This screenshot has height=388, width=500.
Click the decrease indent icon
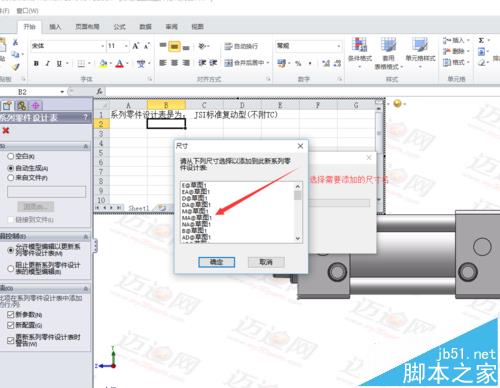coord(202,63)
